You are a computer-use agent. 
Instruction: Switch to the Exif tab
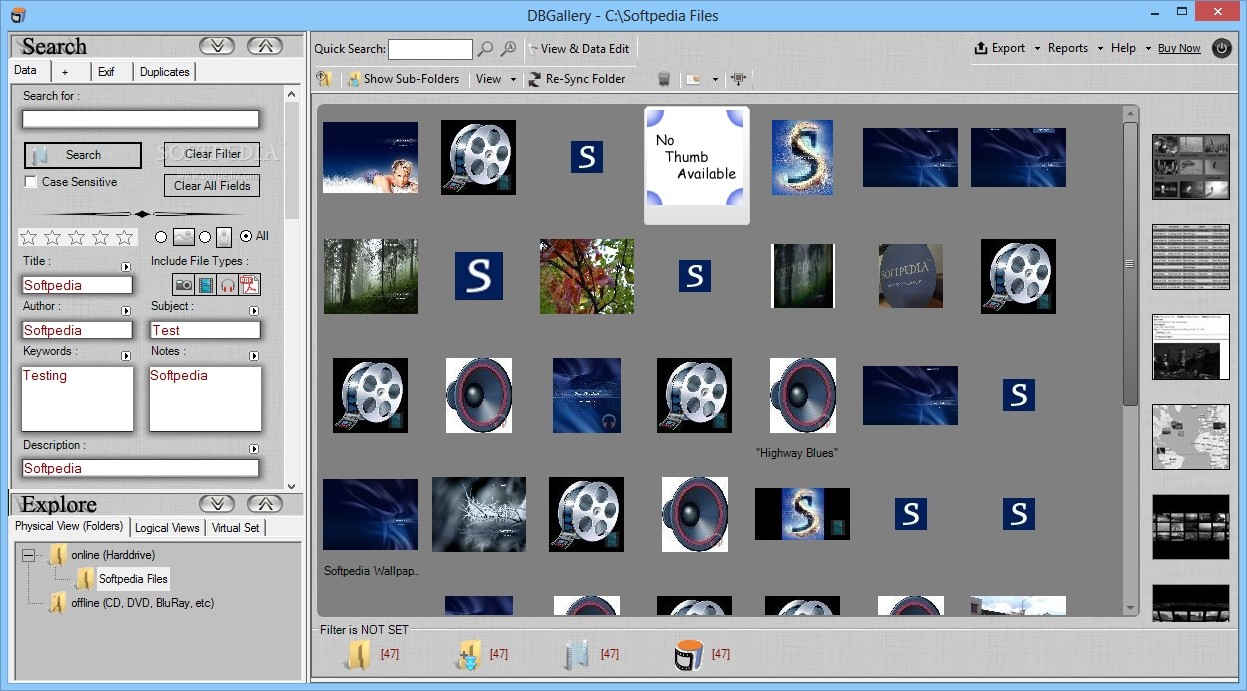click(106, 72)
